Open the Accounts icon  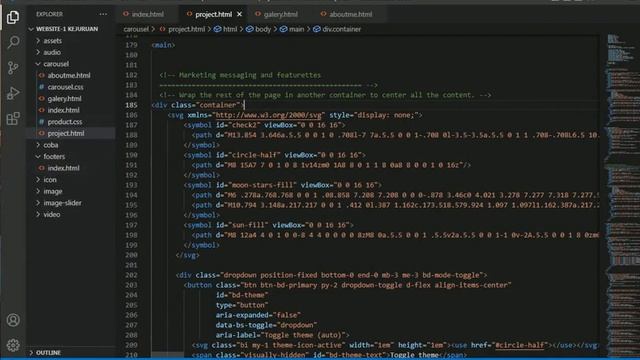point(13,320)
